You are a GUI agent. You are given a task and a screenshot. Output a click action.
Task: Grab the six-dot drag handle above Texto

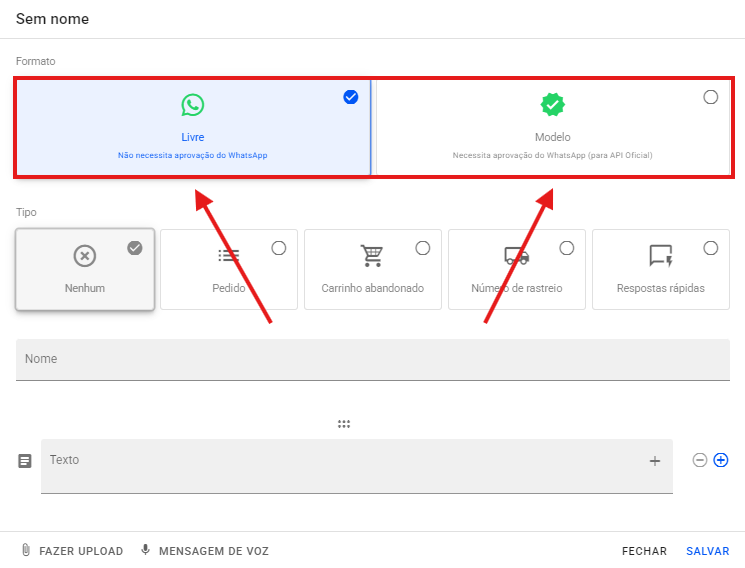pos(344,424)
